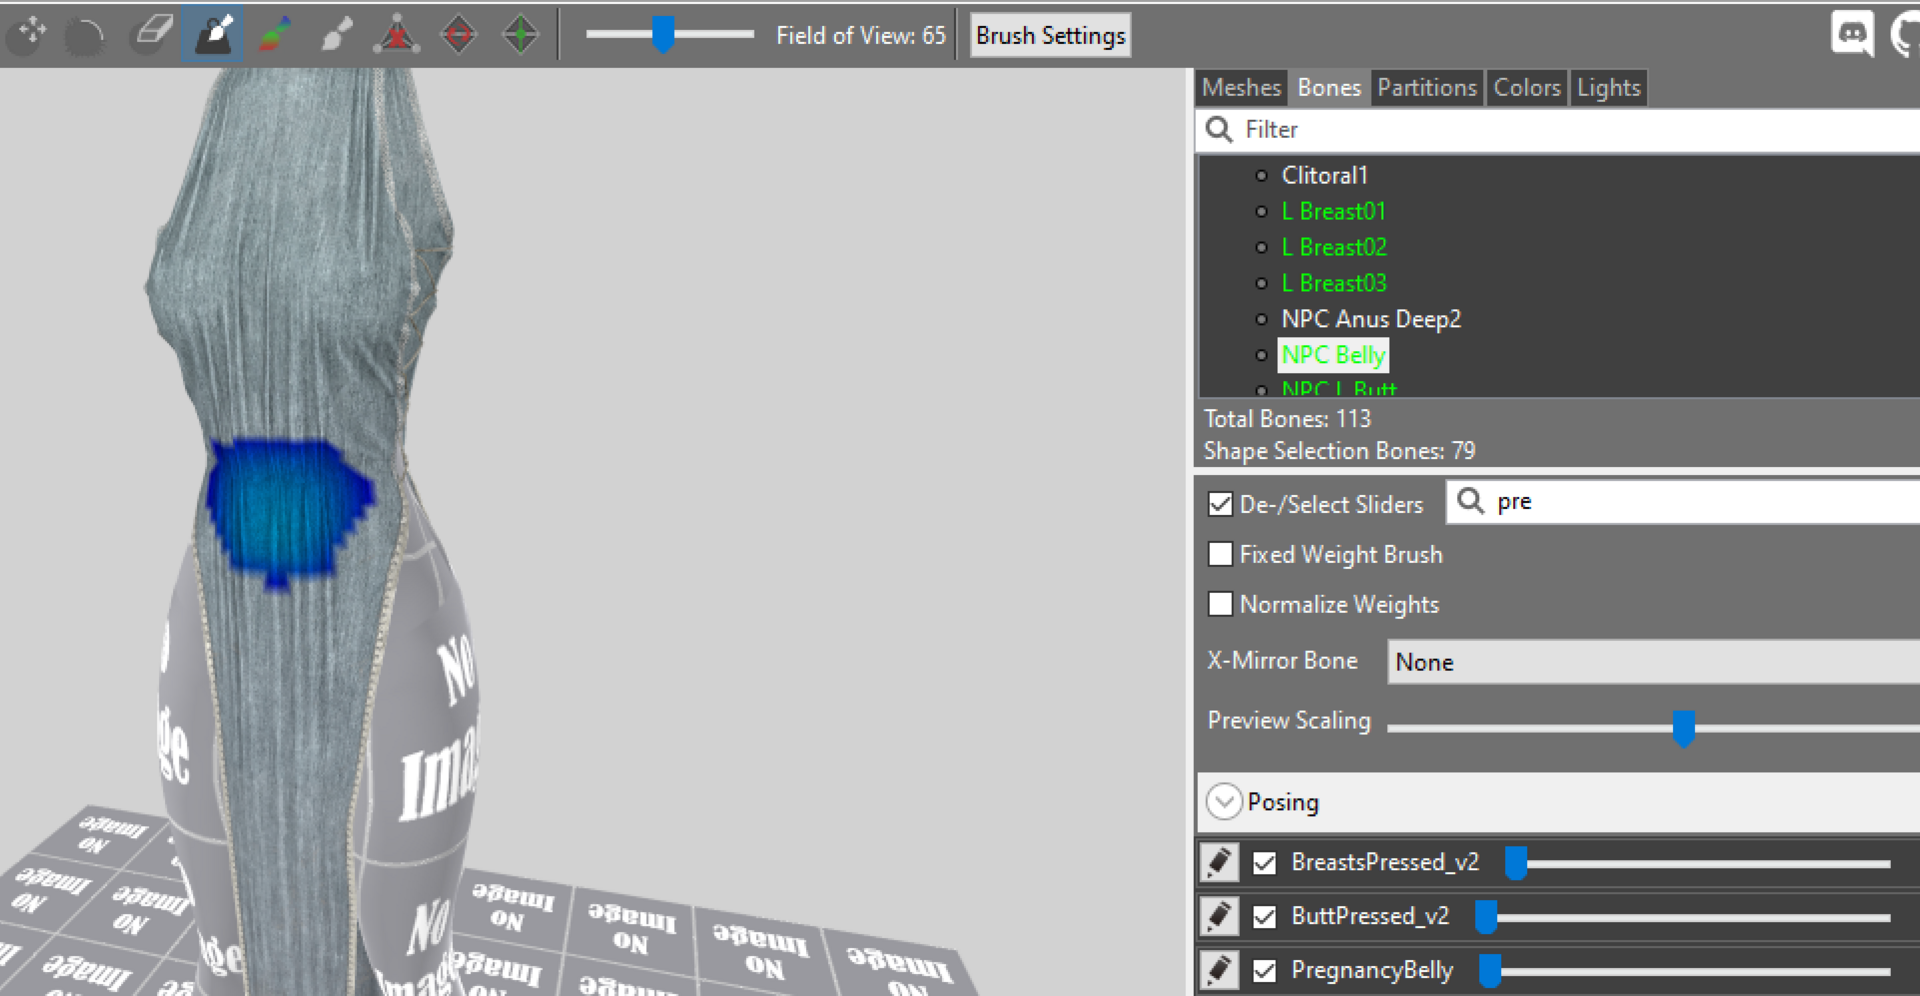The width and height of the screenshot is (1920, 996).
Task: Open the Discord link icon
Action: pos(1852,34)
